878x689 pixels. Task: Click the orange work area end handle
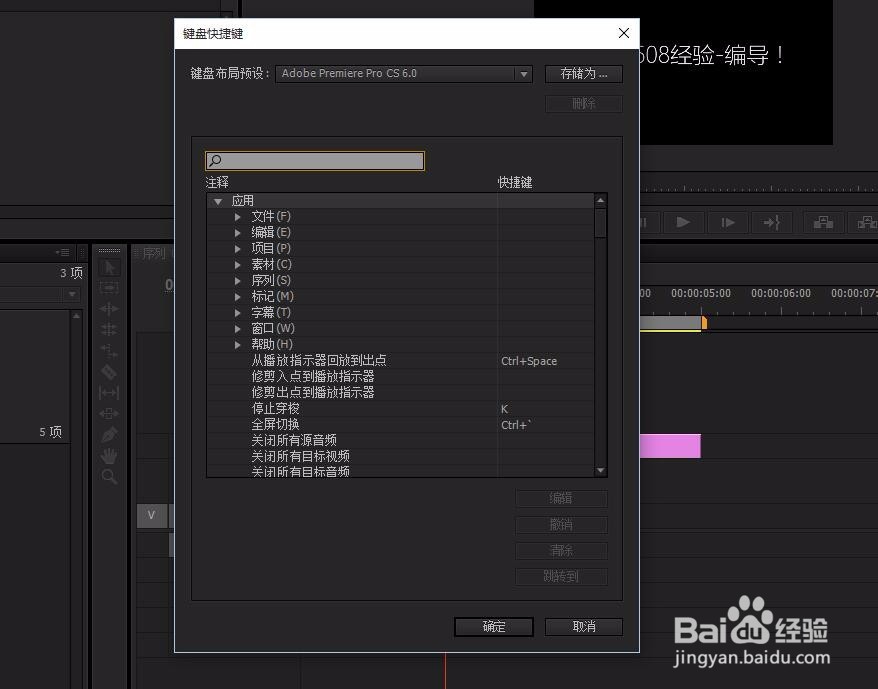tap(704, 323)
